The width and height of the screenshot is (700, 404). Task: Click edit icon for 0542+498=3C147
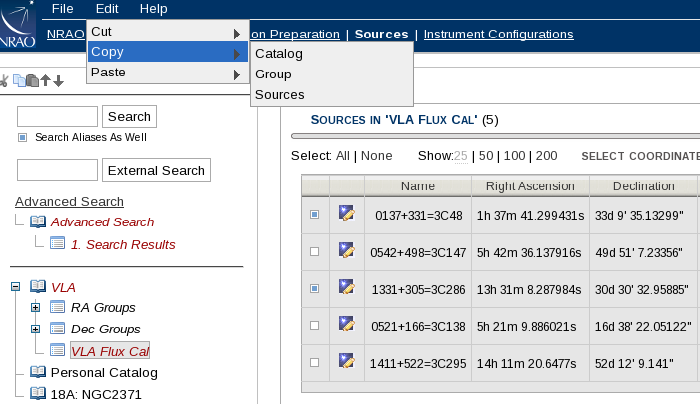tap(346, 251)
